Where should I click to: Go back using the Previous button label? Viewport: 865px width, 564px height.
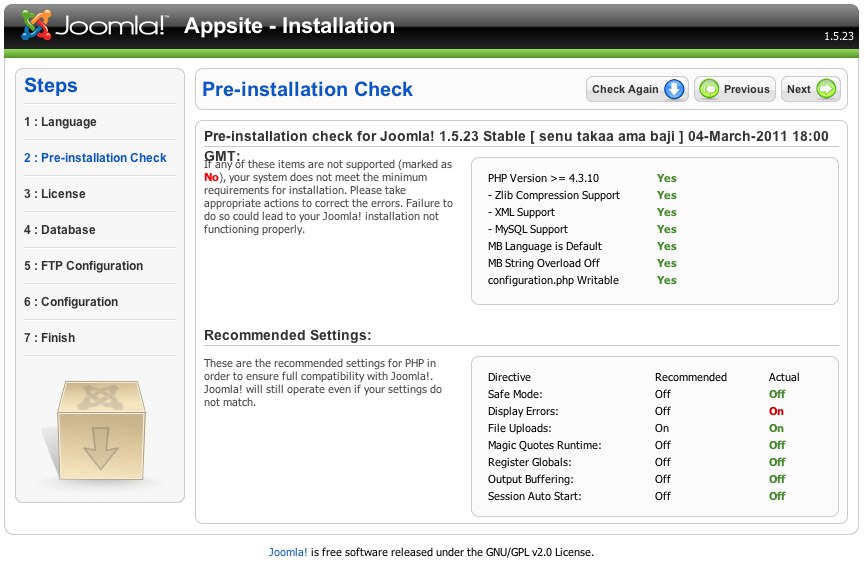pyautogui.click(x=746, y=89)
